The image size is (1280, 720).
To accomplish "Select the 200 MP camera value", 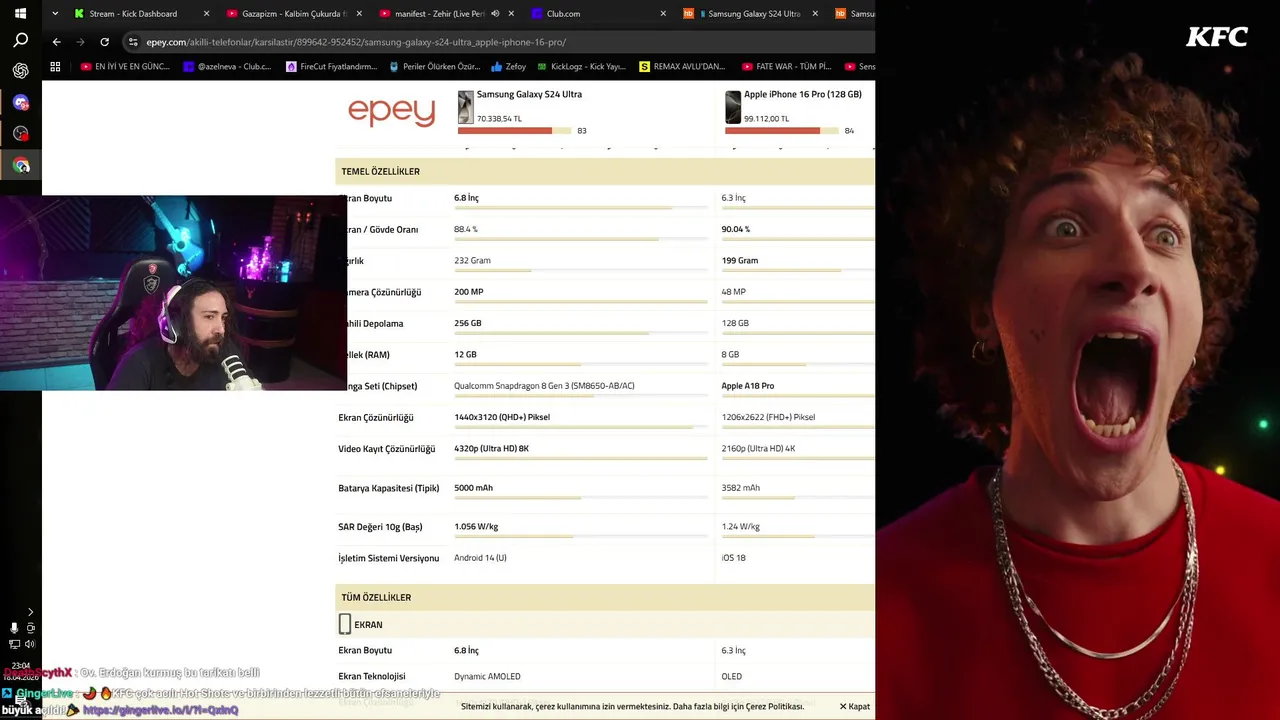I will tap(468, 292).
